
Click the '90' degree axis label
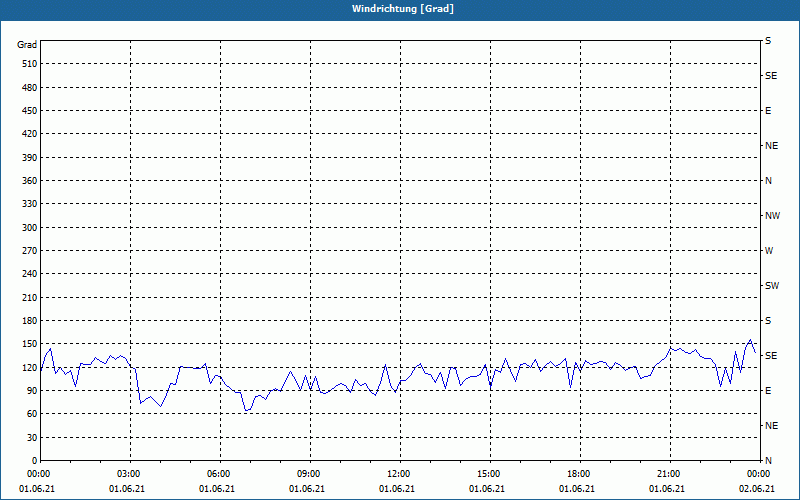tap(32, 390)
